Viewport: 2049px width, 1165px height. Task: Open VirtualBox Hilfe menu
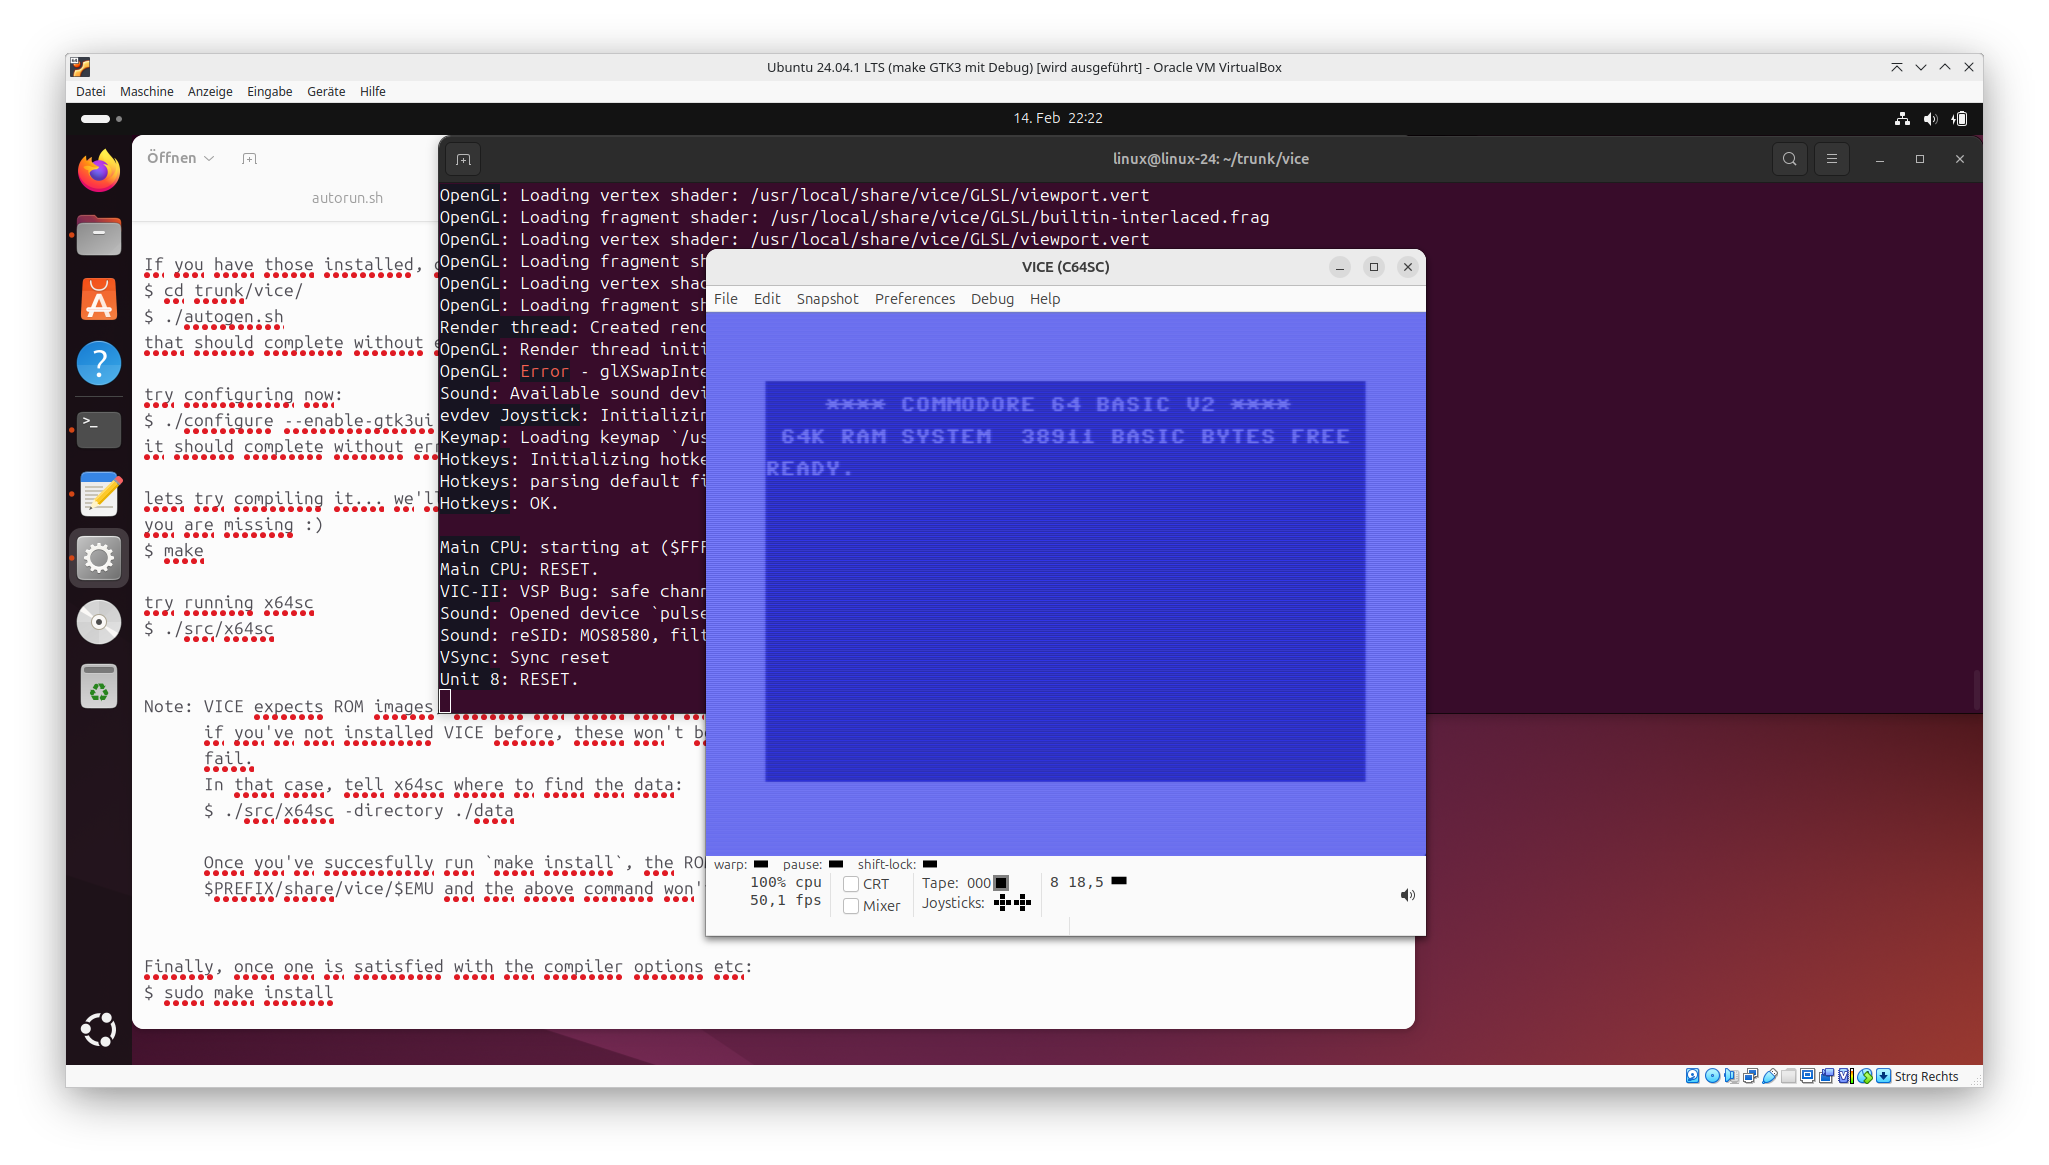pyautogui.click(x=373, y=91)
